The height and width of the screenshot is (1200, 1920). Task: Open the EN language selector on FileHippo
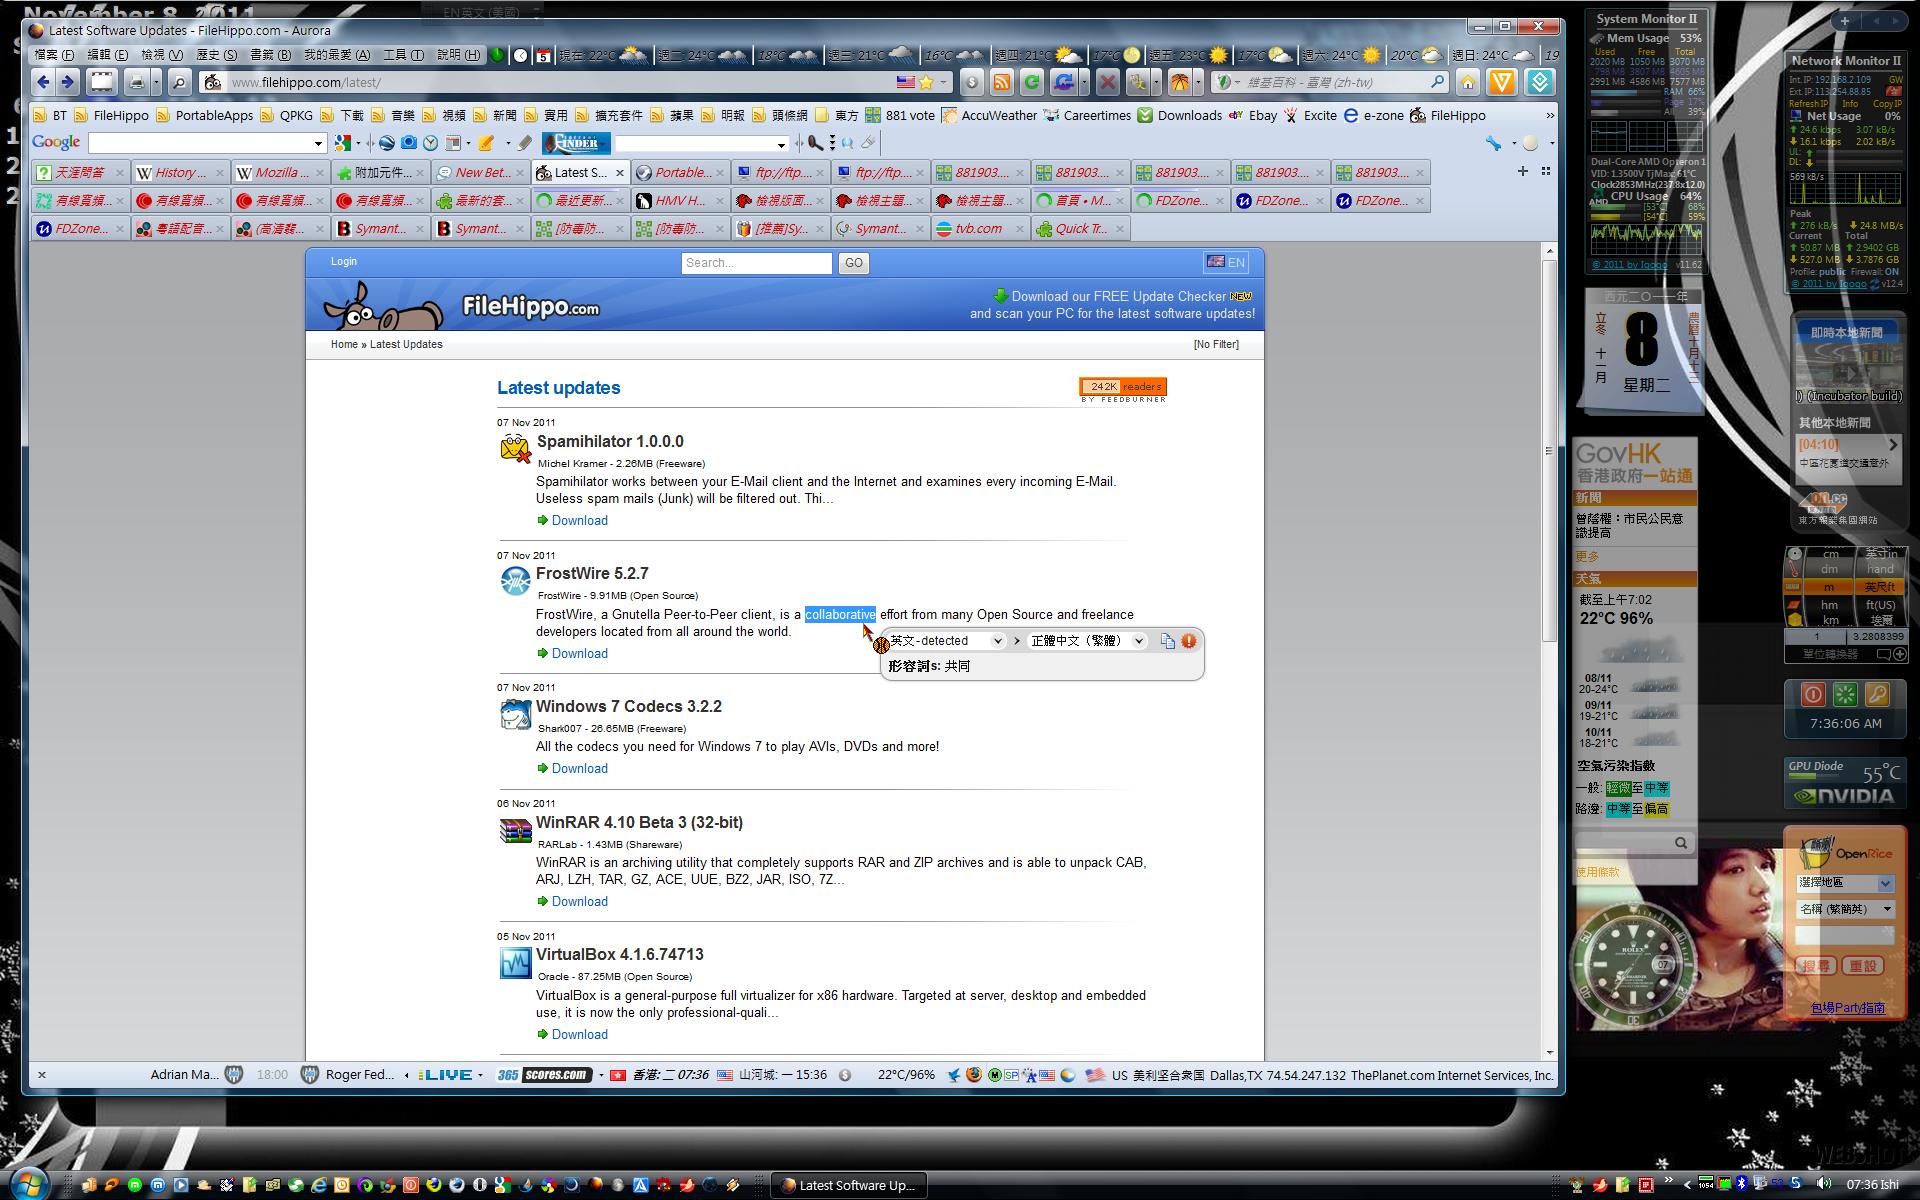click(x=1226, y=262)
